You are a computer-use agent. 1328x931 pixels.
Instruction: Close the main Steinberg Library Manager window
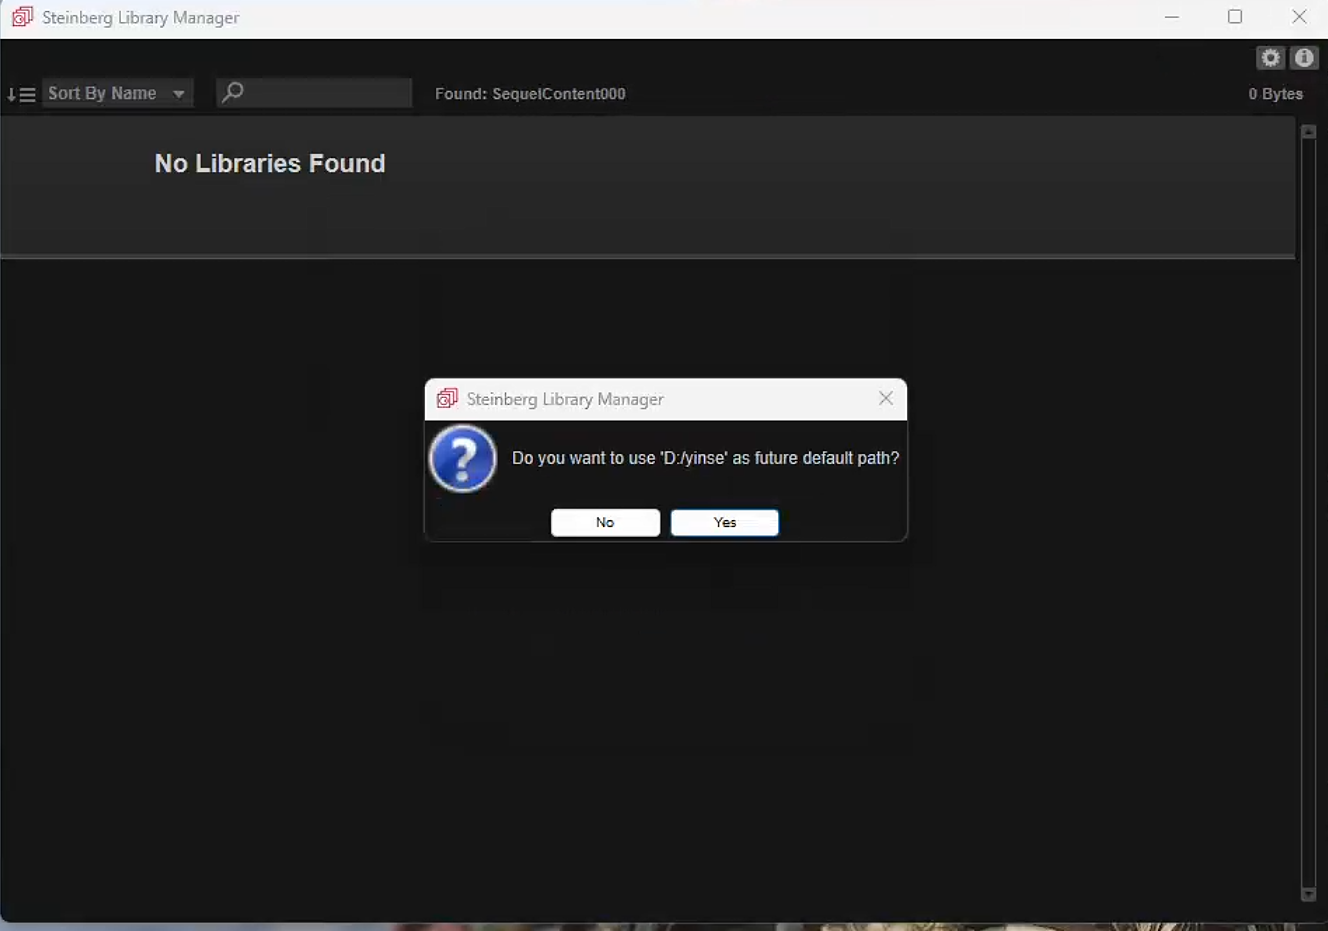pos(1299,17)
